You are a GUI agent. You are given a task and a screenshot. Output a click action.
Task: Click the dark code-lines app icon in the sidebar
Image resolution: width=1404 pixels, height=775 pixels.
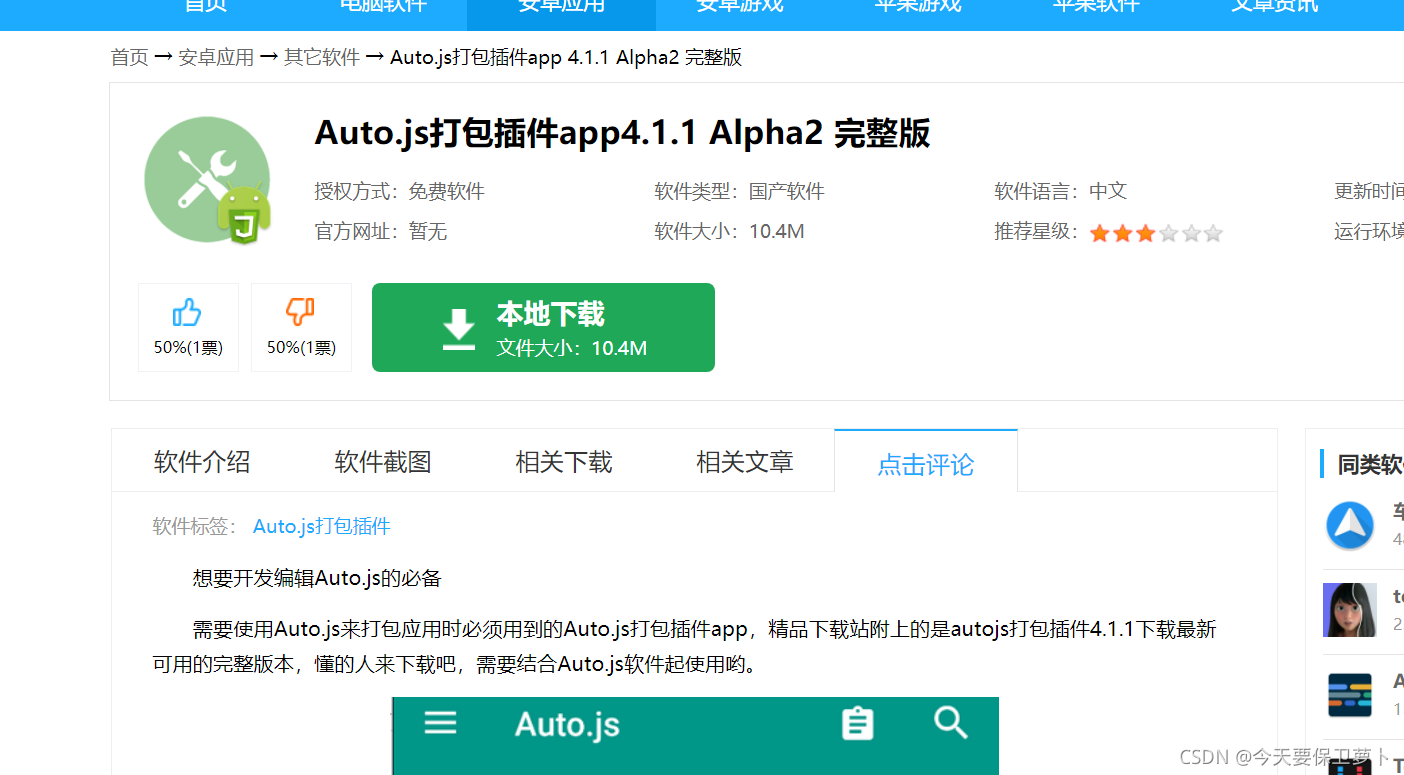1350,695
